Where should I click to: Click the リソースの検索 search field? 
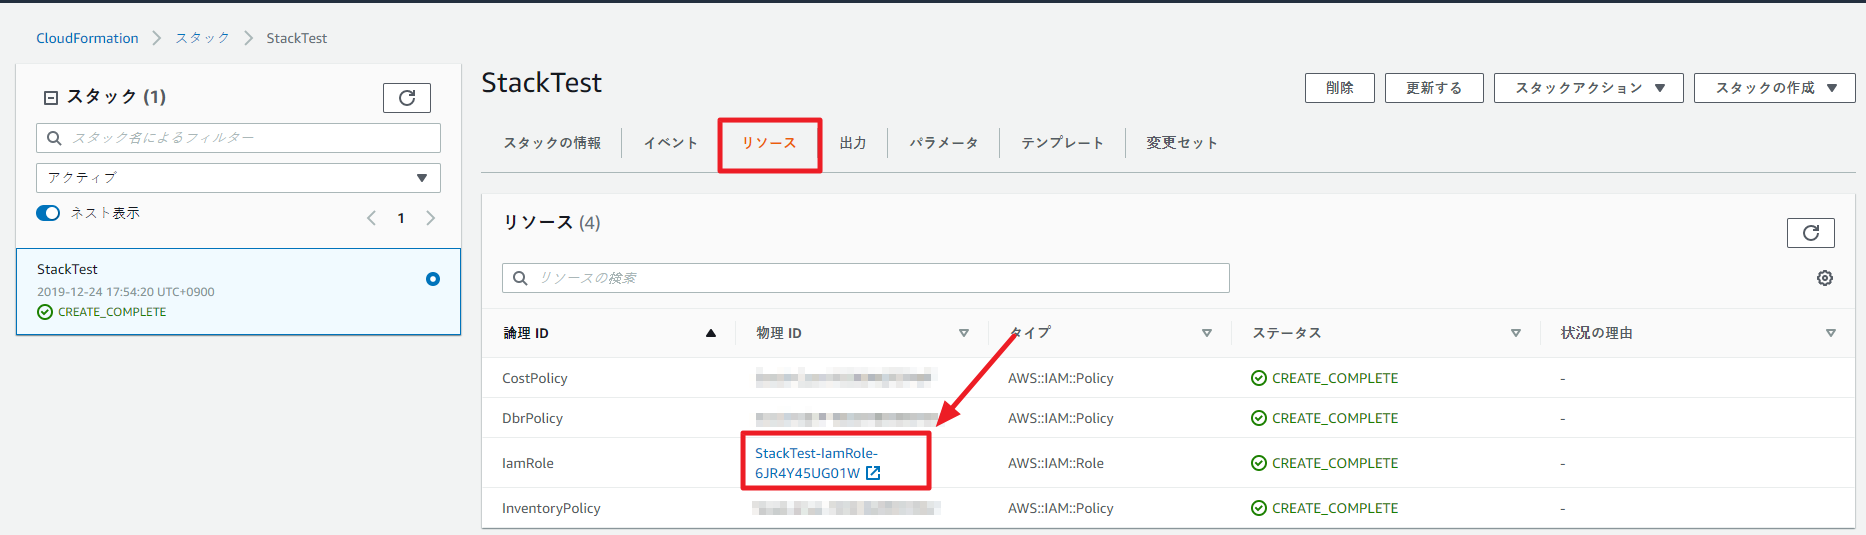[x=865, y=278]
